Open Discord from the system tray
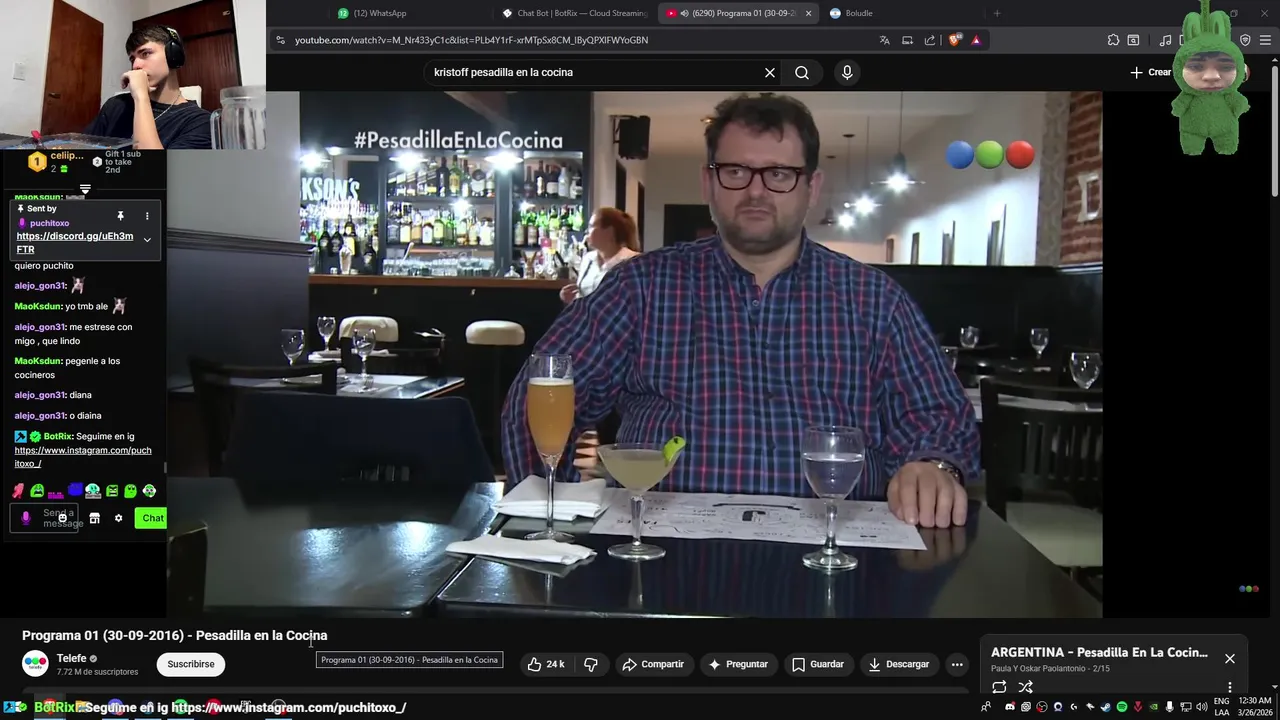 click(x=1010, y=707)
